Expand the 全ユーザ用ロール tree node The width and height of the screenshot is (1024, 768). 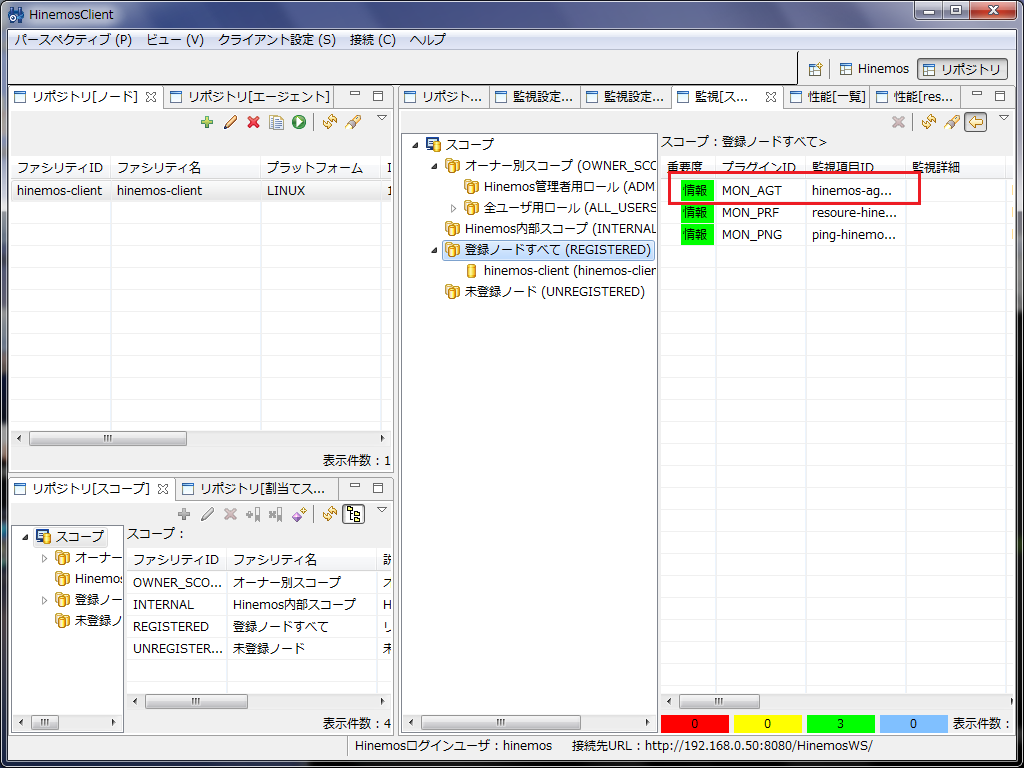point(453,208)
